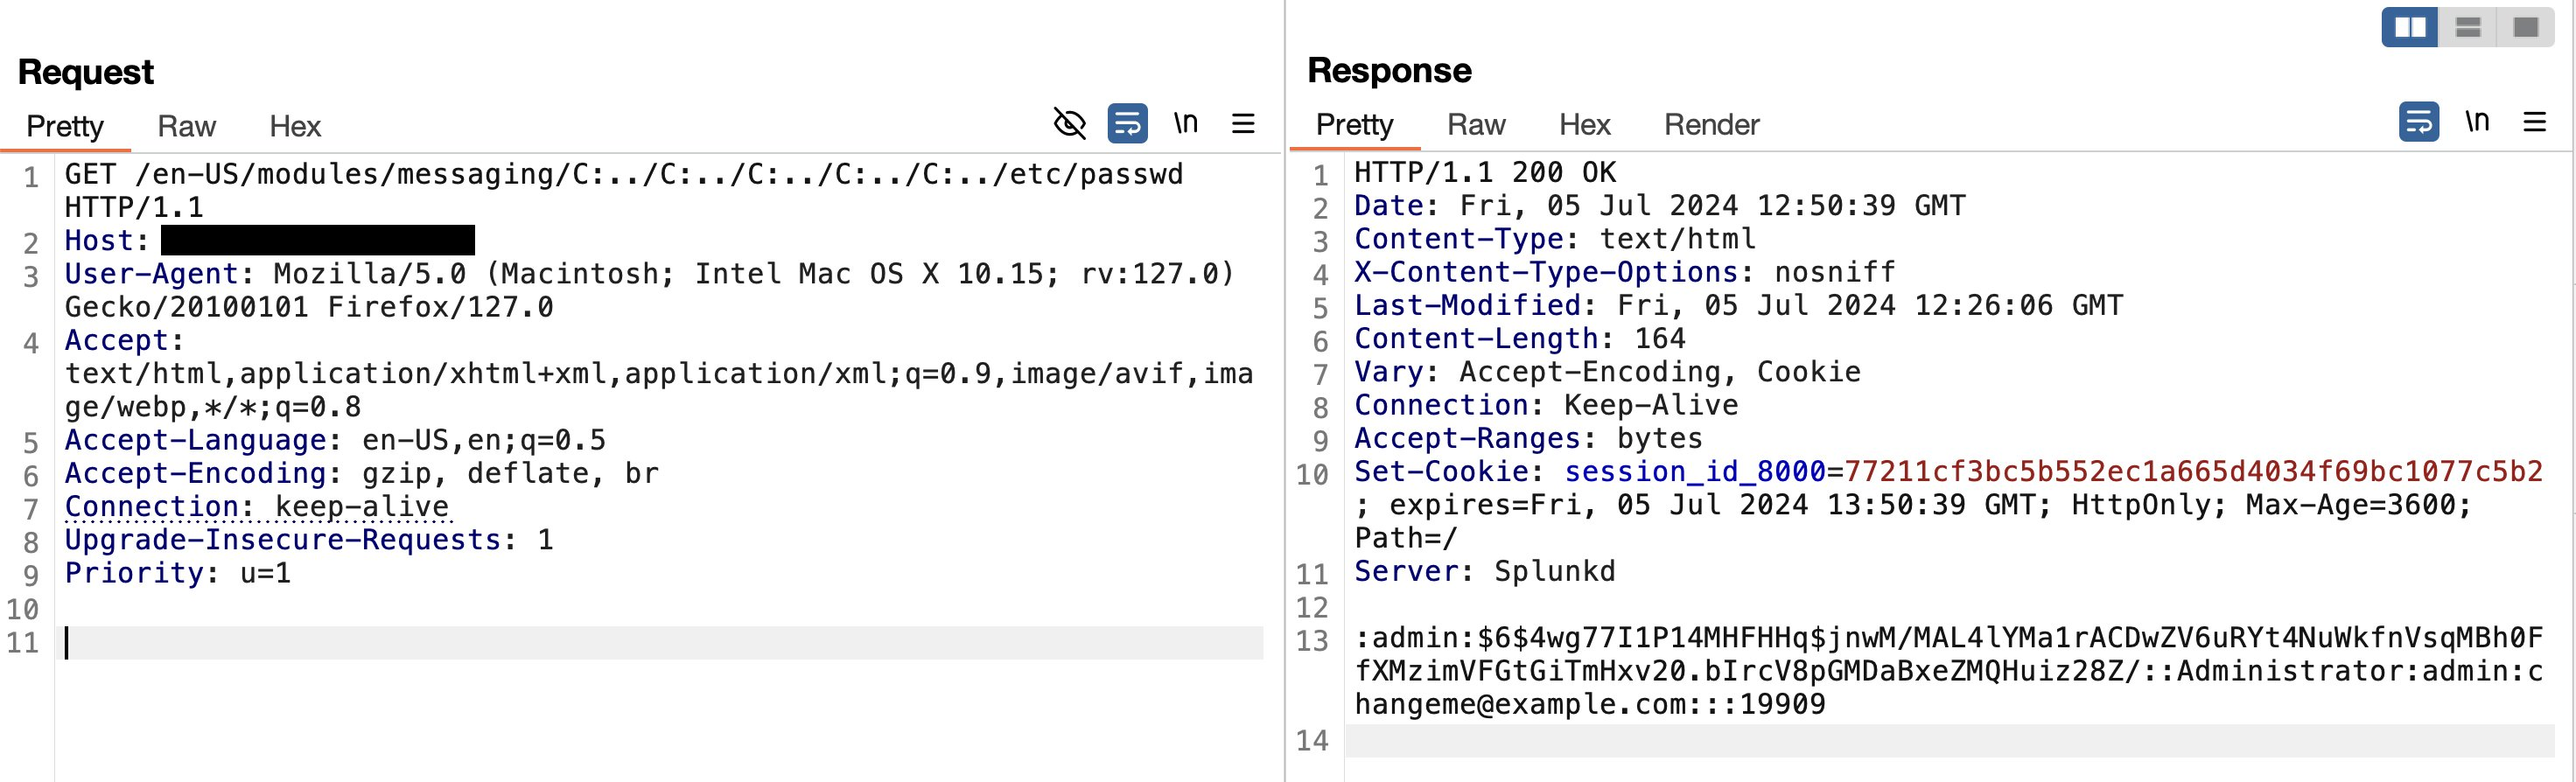2576x782 pixels.
Task: Switch Request view to Hex tab
Action: point(295,126)
